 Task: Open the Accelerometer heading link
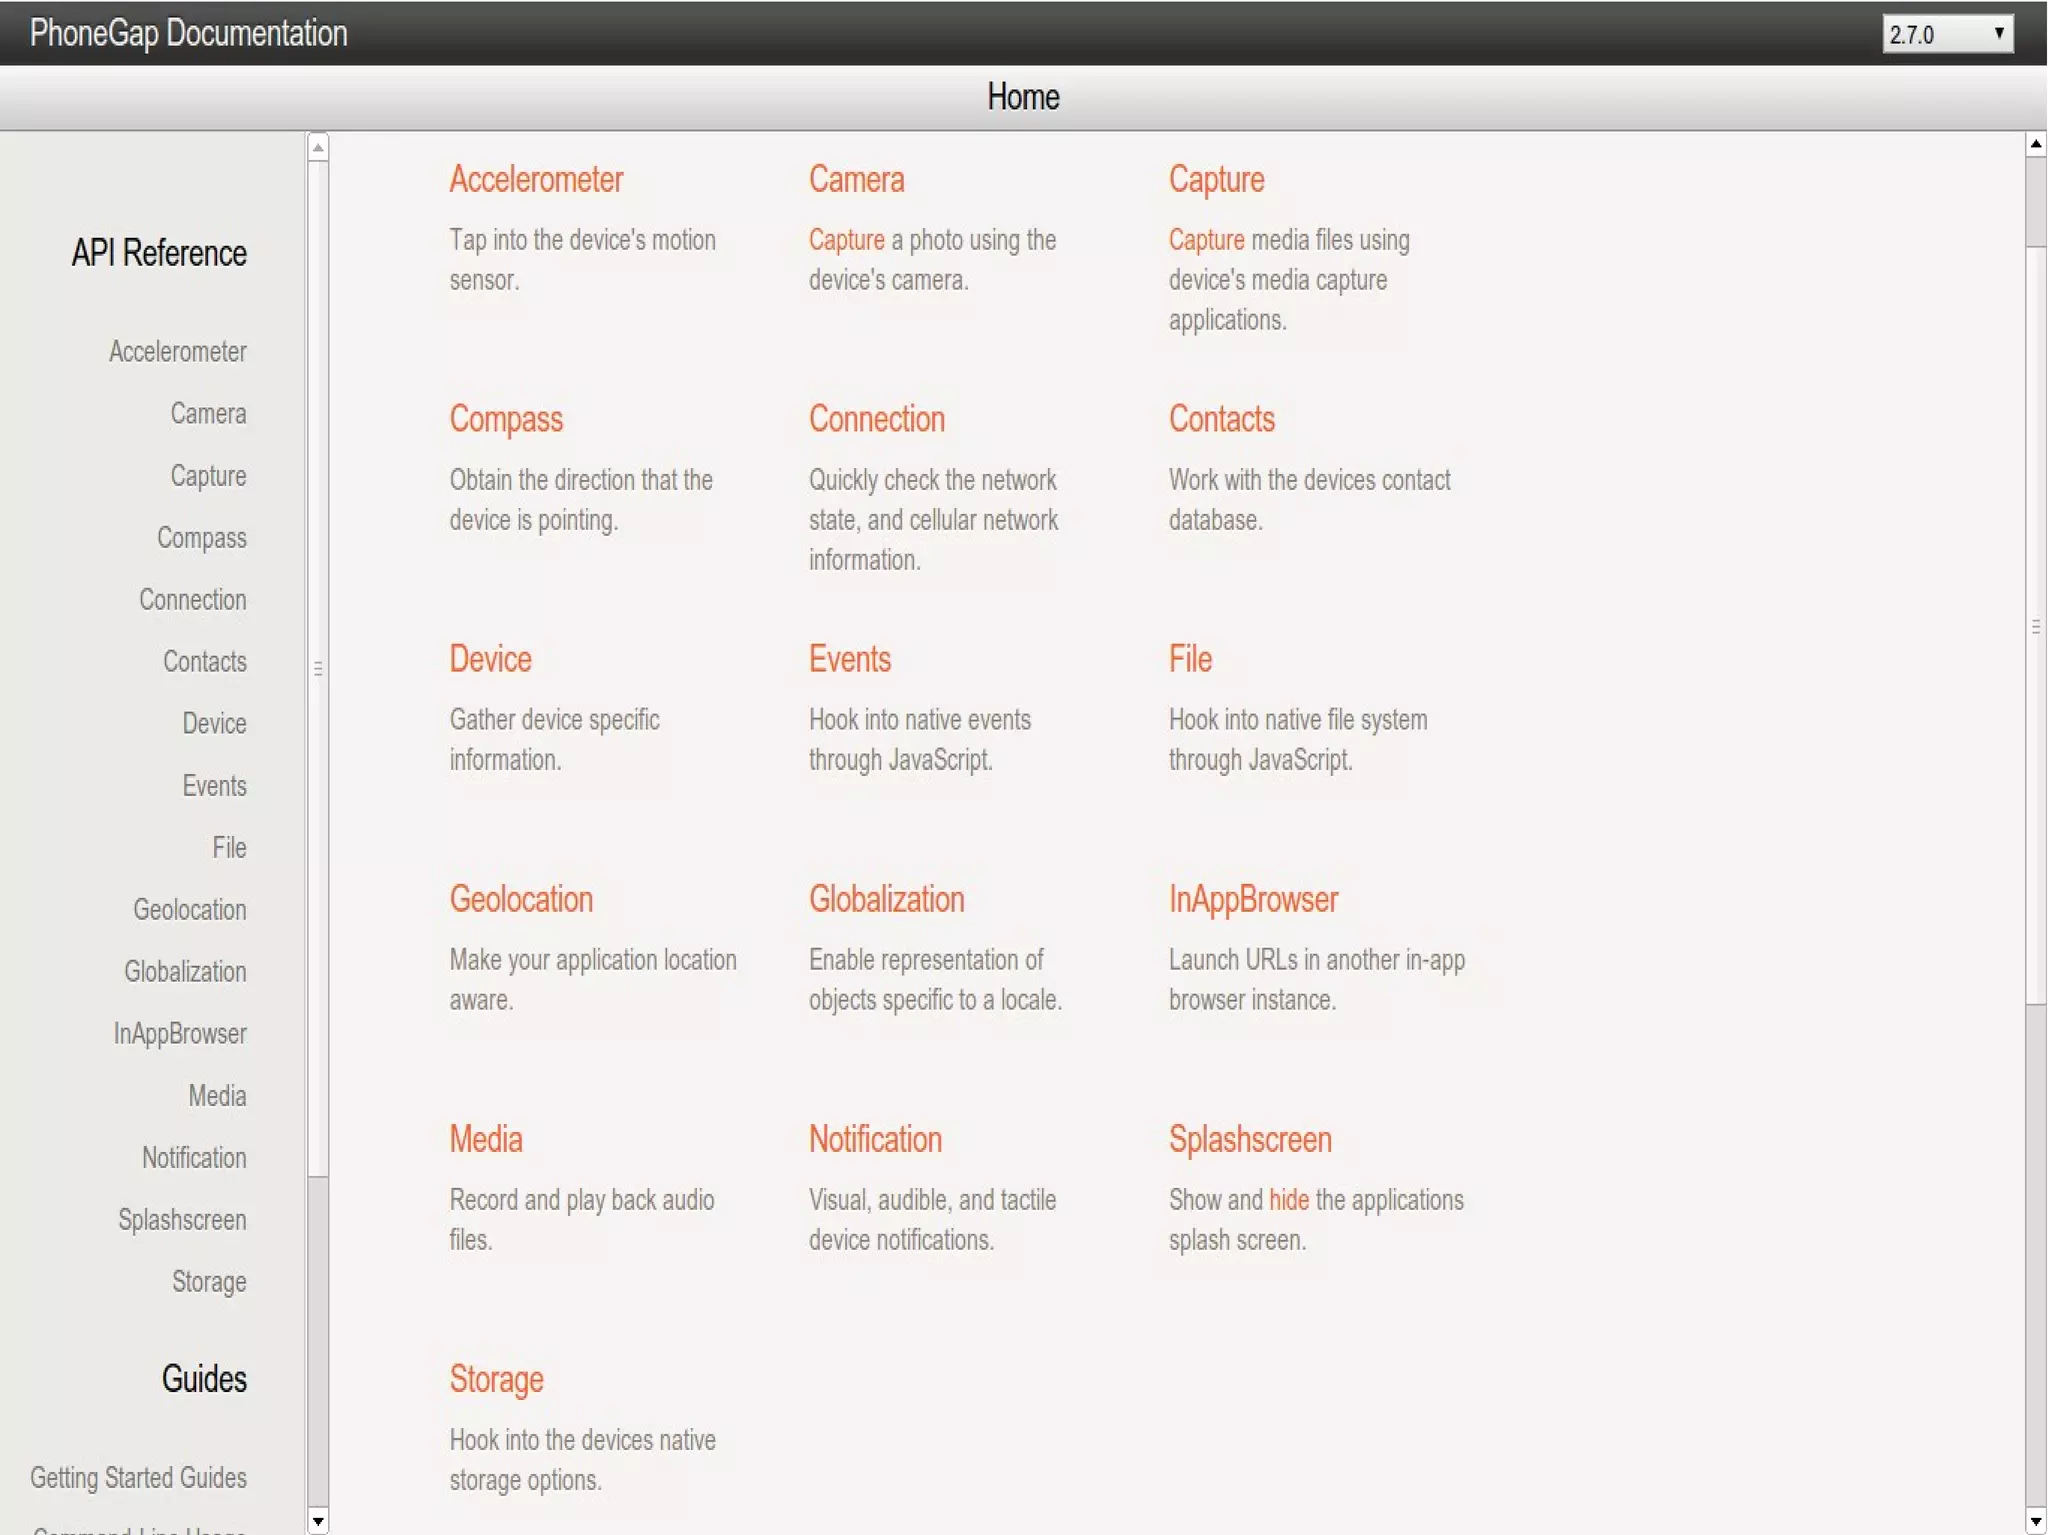[x=536, y=179]
